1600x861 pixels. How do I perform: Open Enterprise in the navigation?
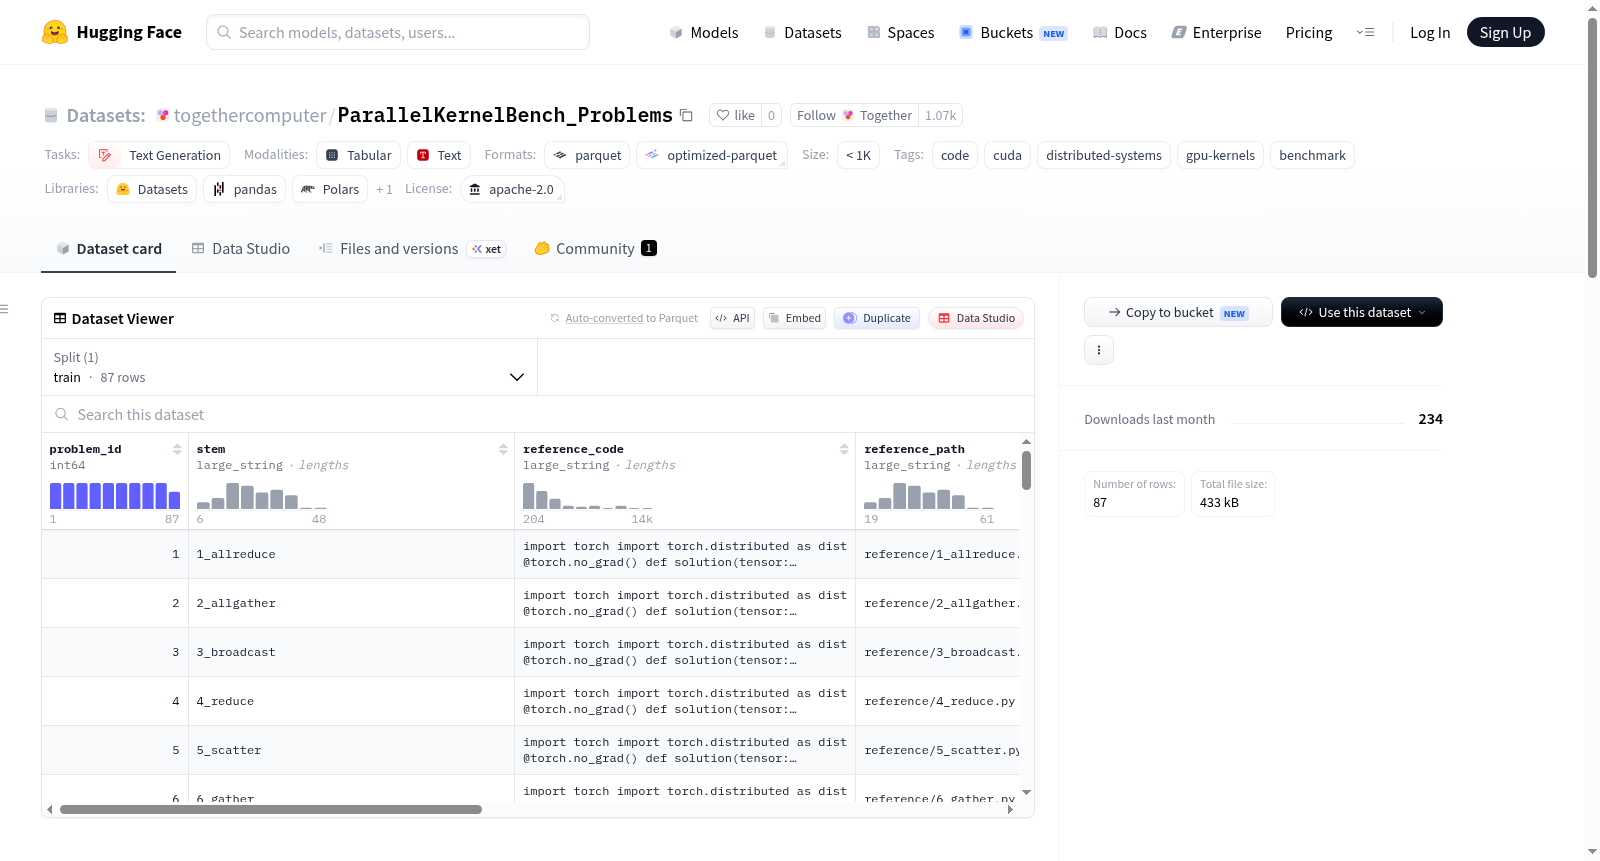point(1217,32)
